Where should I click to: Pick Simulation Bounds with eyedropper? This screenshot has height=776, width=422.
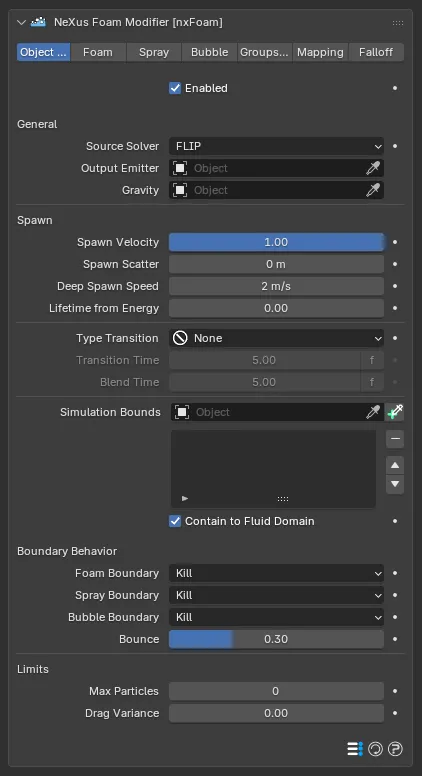[x=373, y=412]
